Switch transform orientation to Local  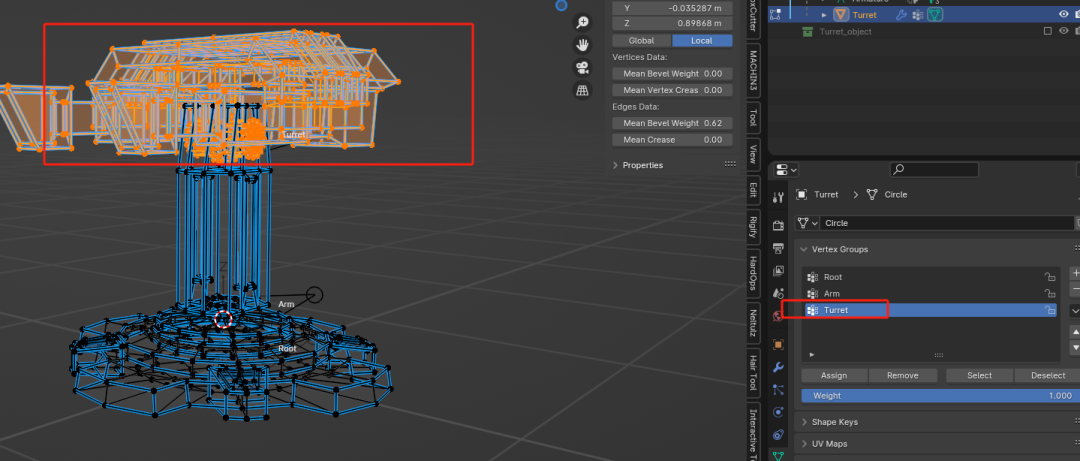[x=702, y=41]
